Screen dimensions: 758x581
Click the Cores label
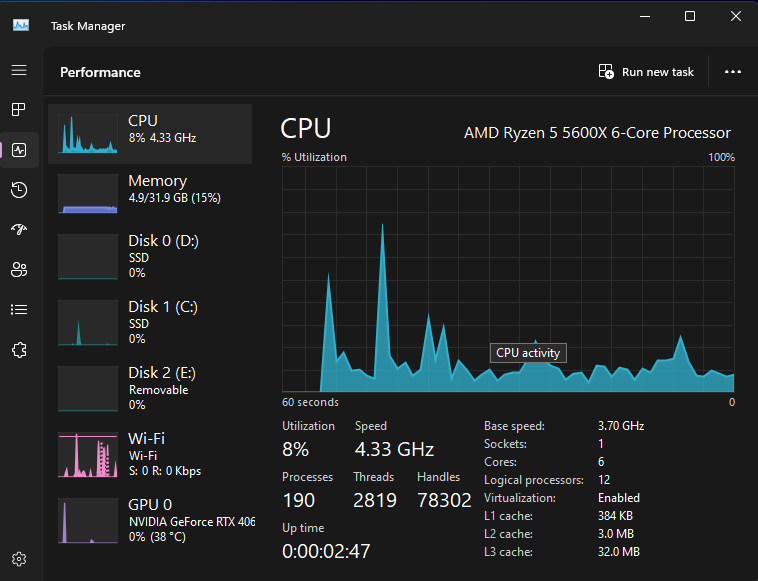click(500, 462)
